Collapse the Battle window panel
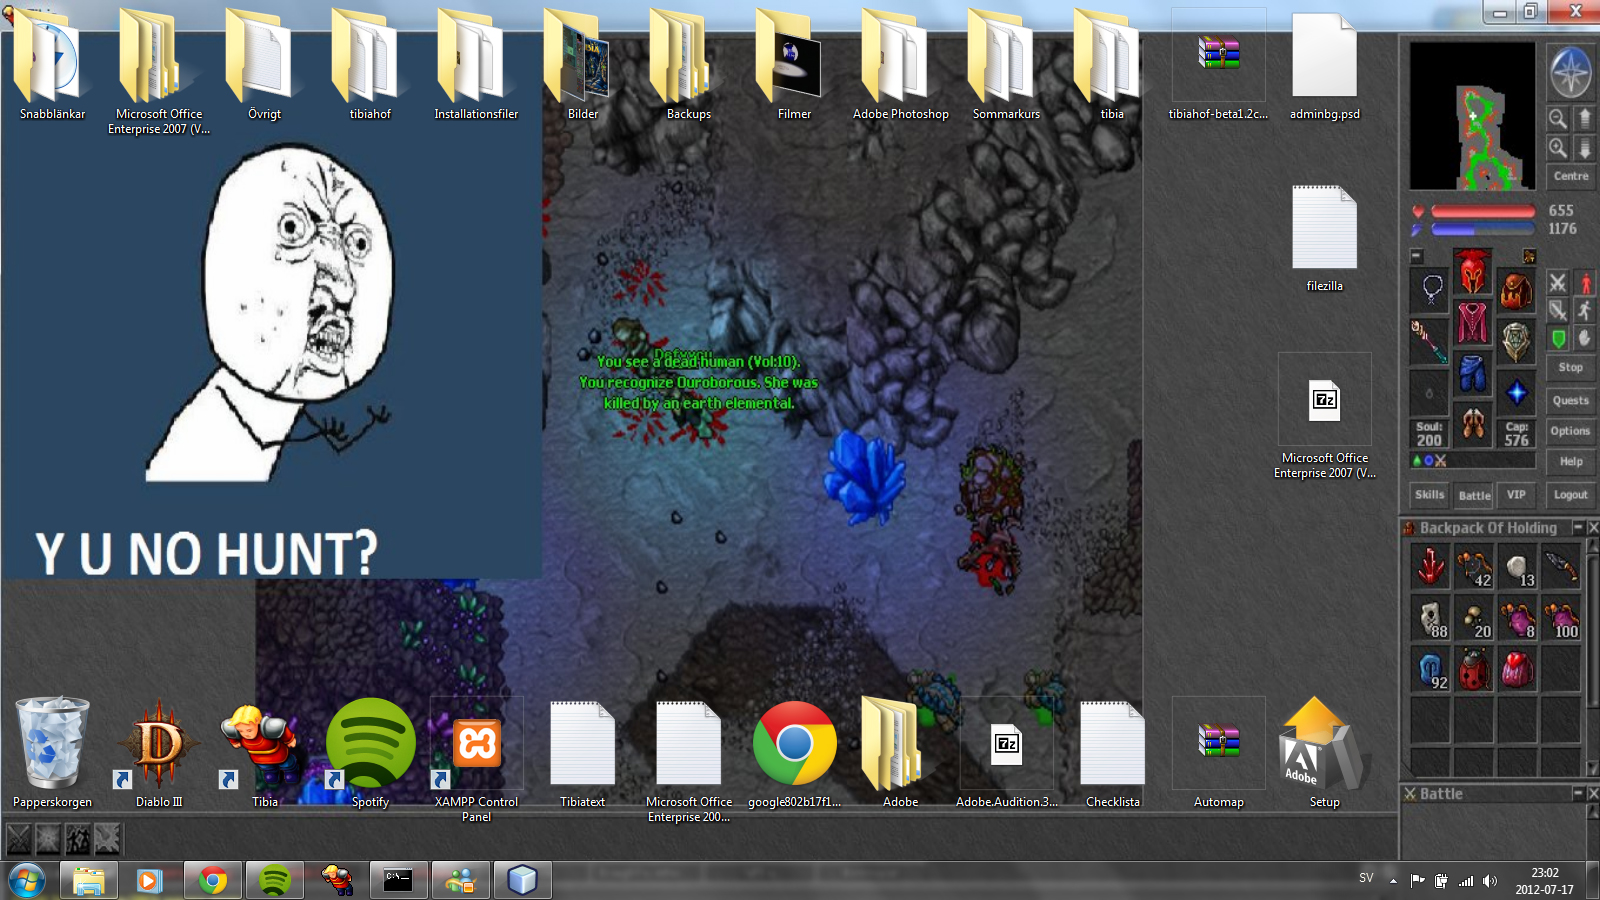The image size is (1600, 900). coord(1578,793)
